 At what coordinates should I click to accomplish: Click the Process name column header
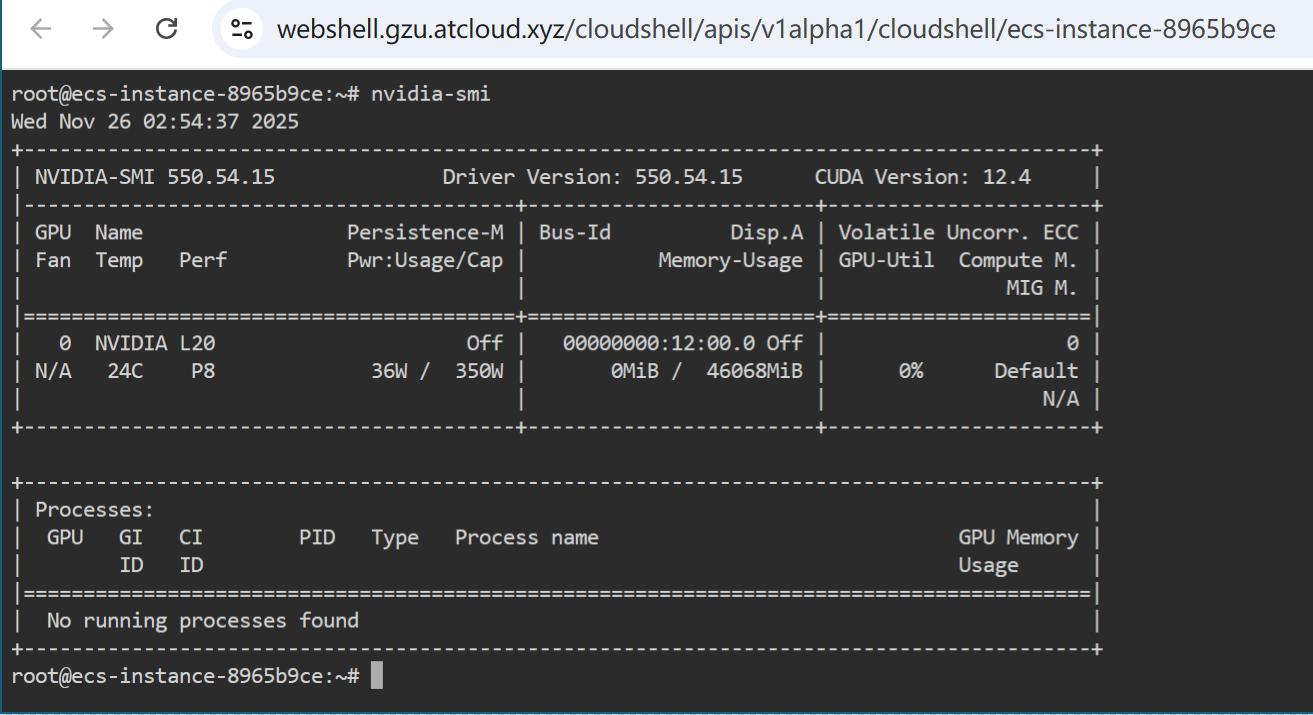[526, 538]
